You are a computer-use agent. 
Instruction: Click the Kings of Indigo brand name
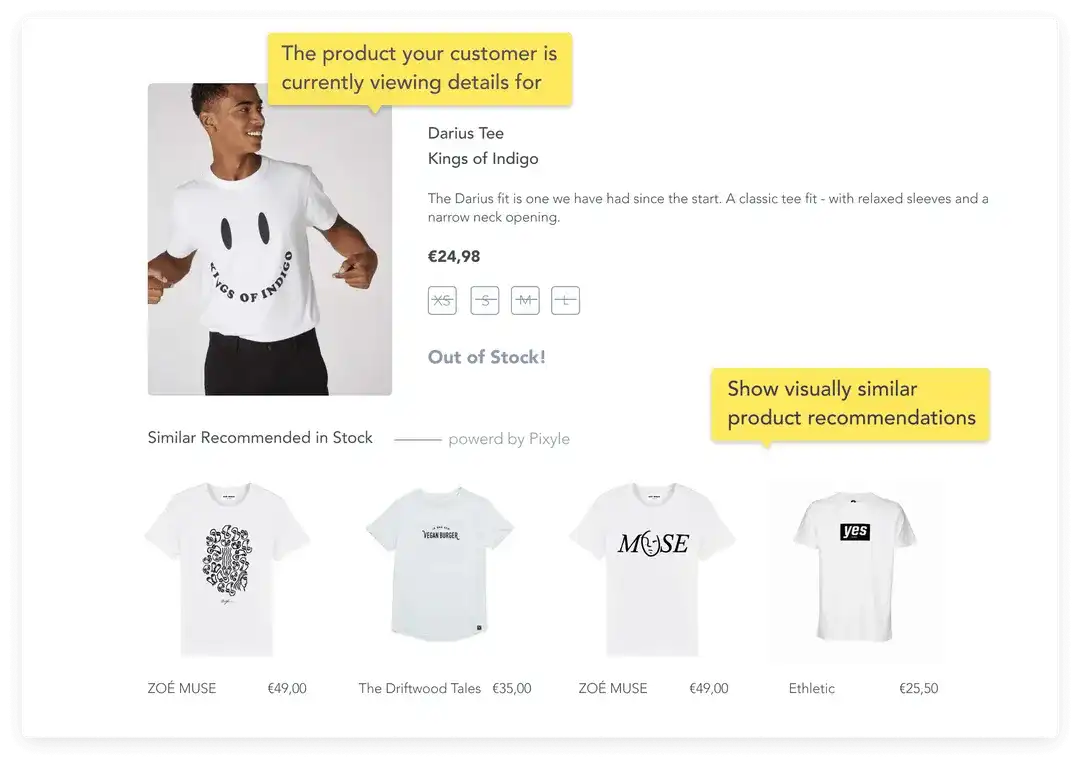[x=483, y=158]
